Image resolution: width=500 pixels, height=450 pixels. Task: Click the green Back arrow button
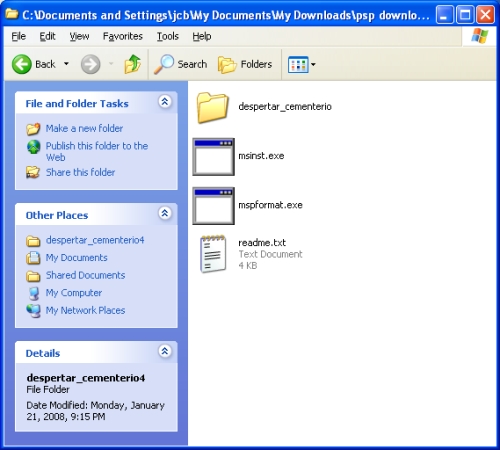(x=22, y=64)
